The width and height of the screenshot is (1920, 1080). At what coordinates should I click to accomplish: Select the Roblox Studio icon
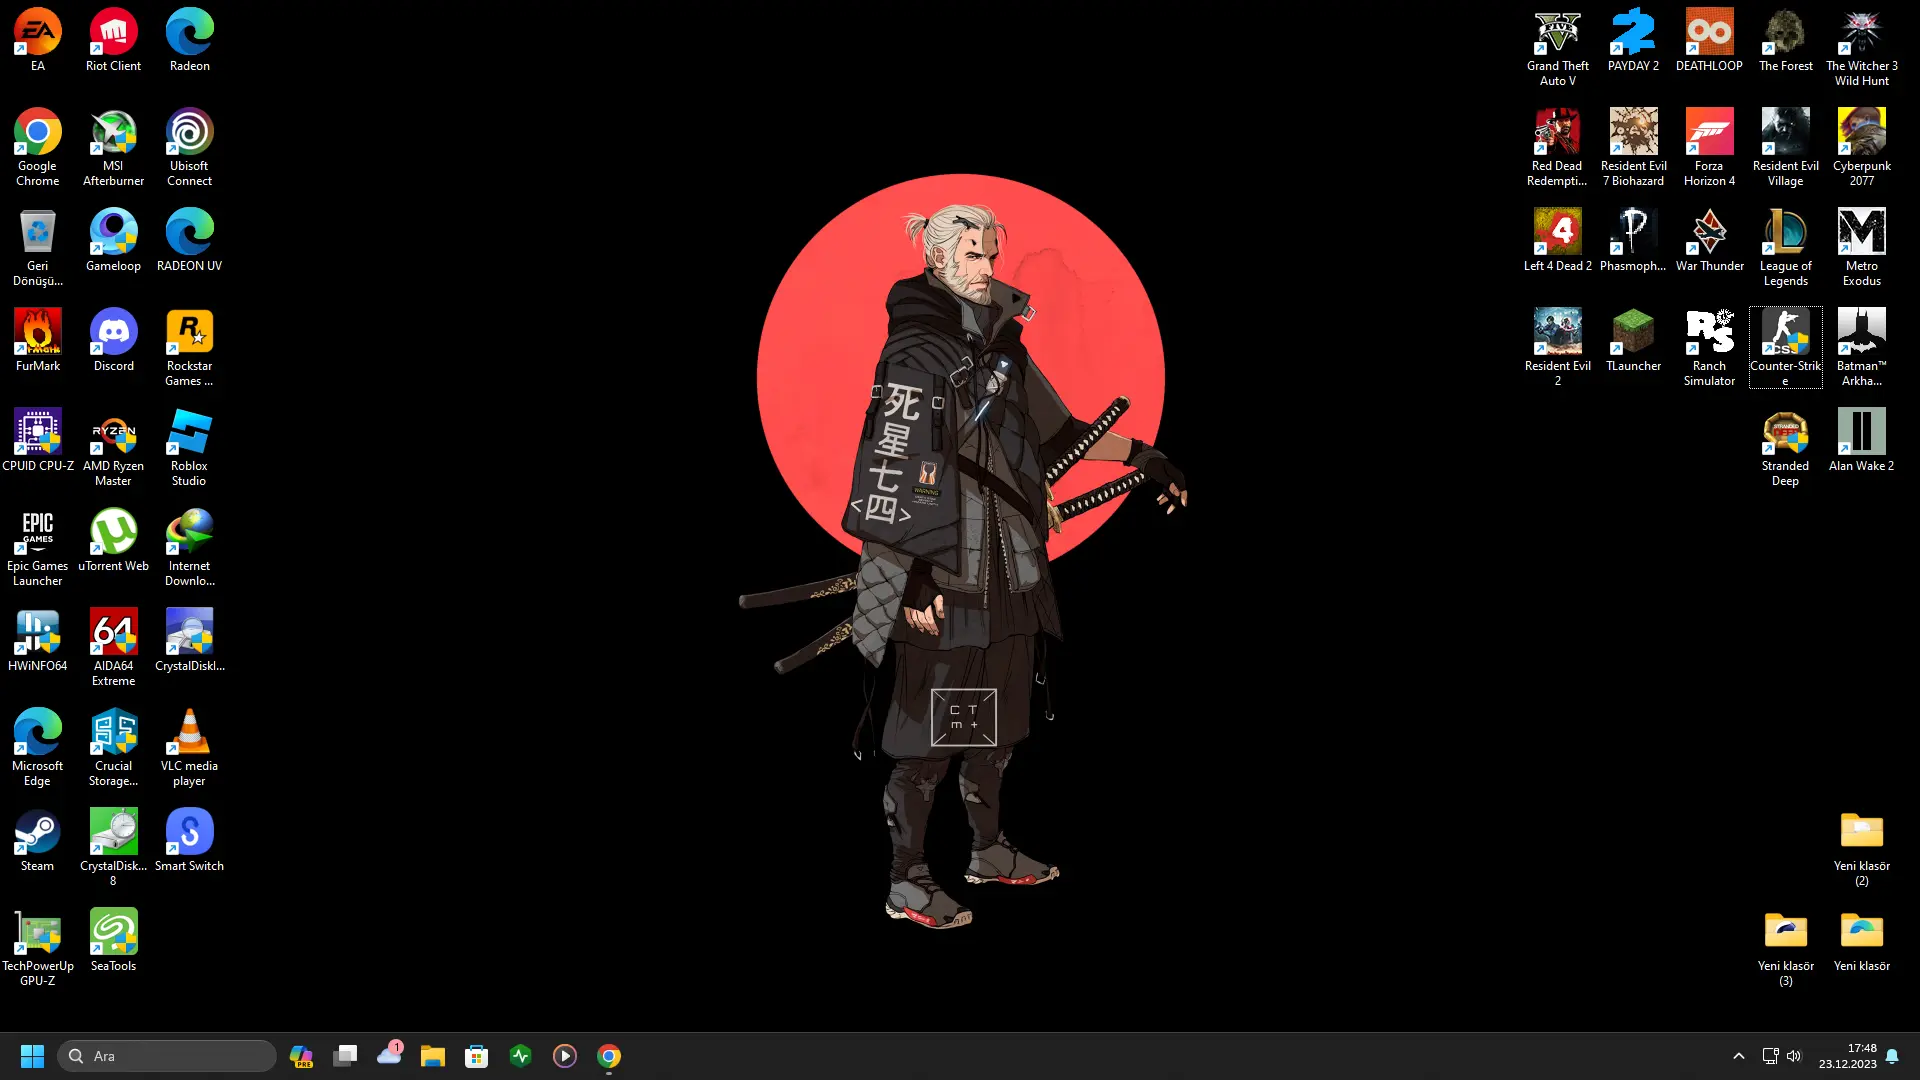pos(189,447)
